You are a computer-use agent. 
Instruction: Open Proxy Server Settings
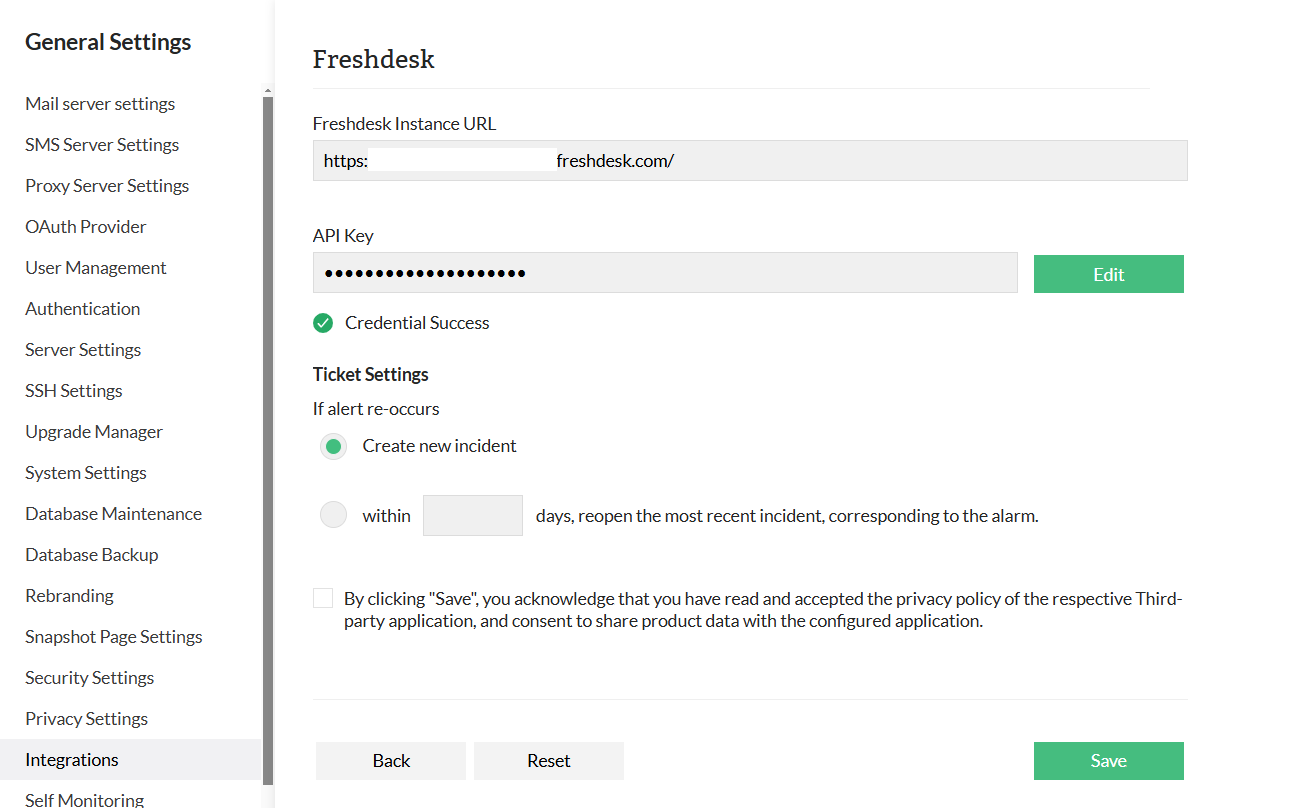point(107,186)
